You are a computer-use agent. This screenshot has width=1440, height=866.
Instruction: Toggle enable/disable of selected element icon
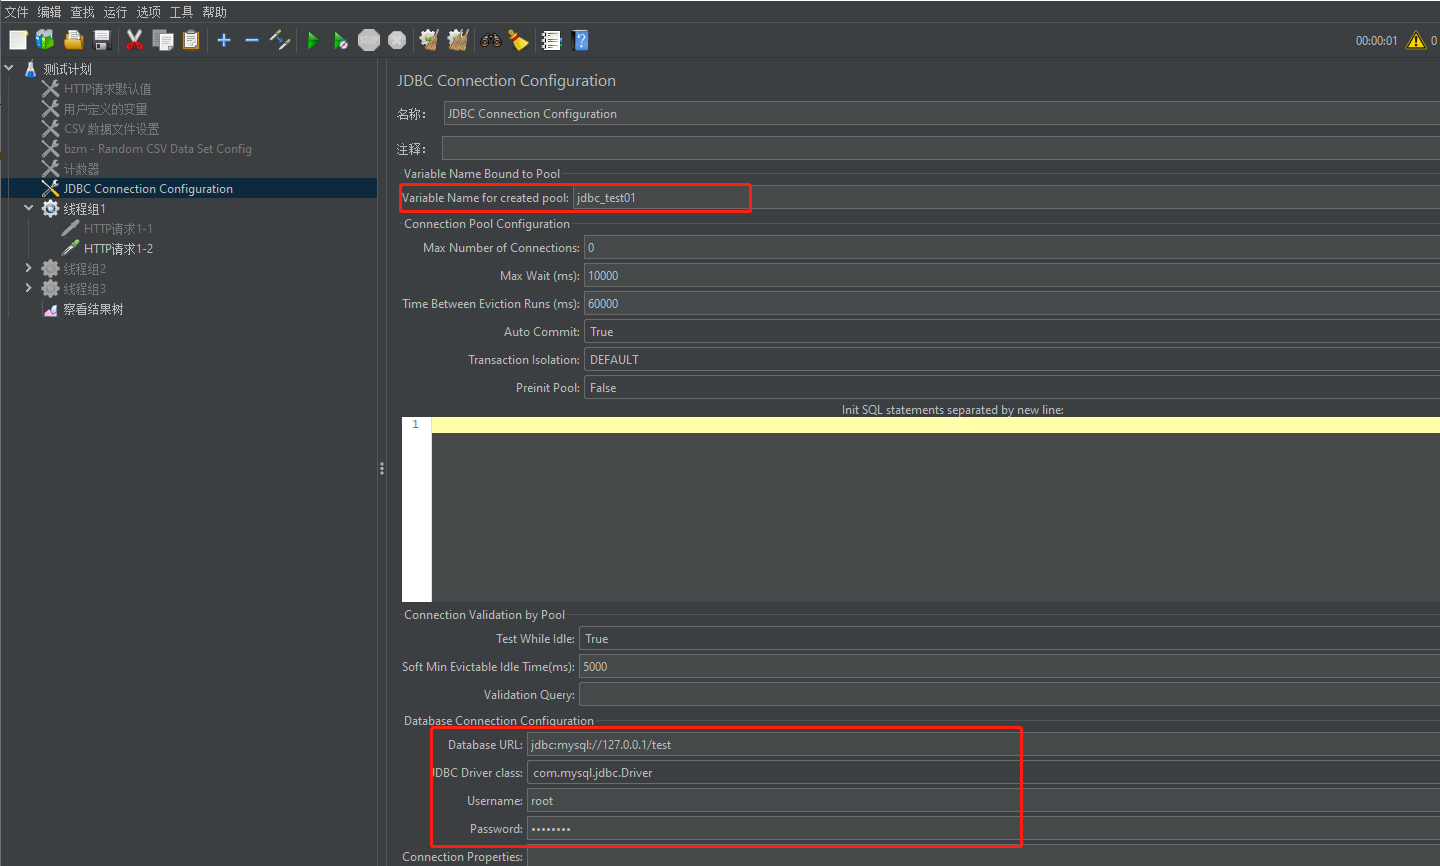pos(280,40)
